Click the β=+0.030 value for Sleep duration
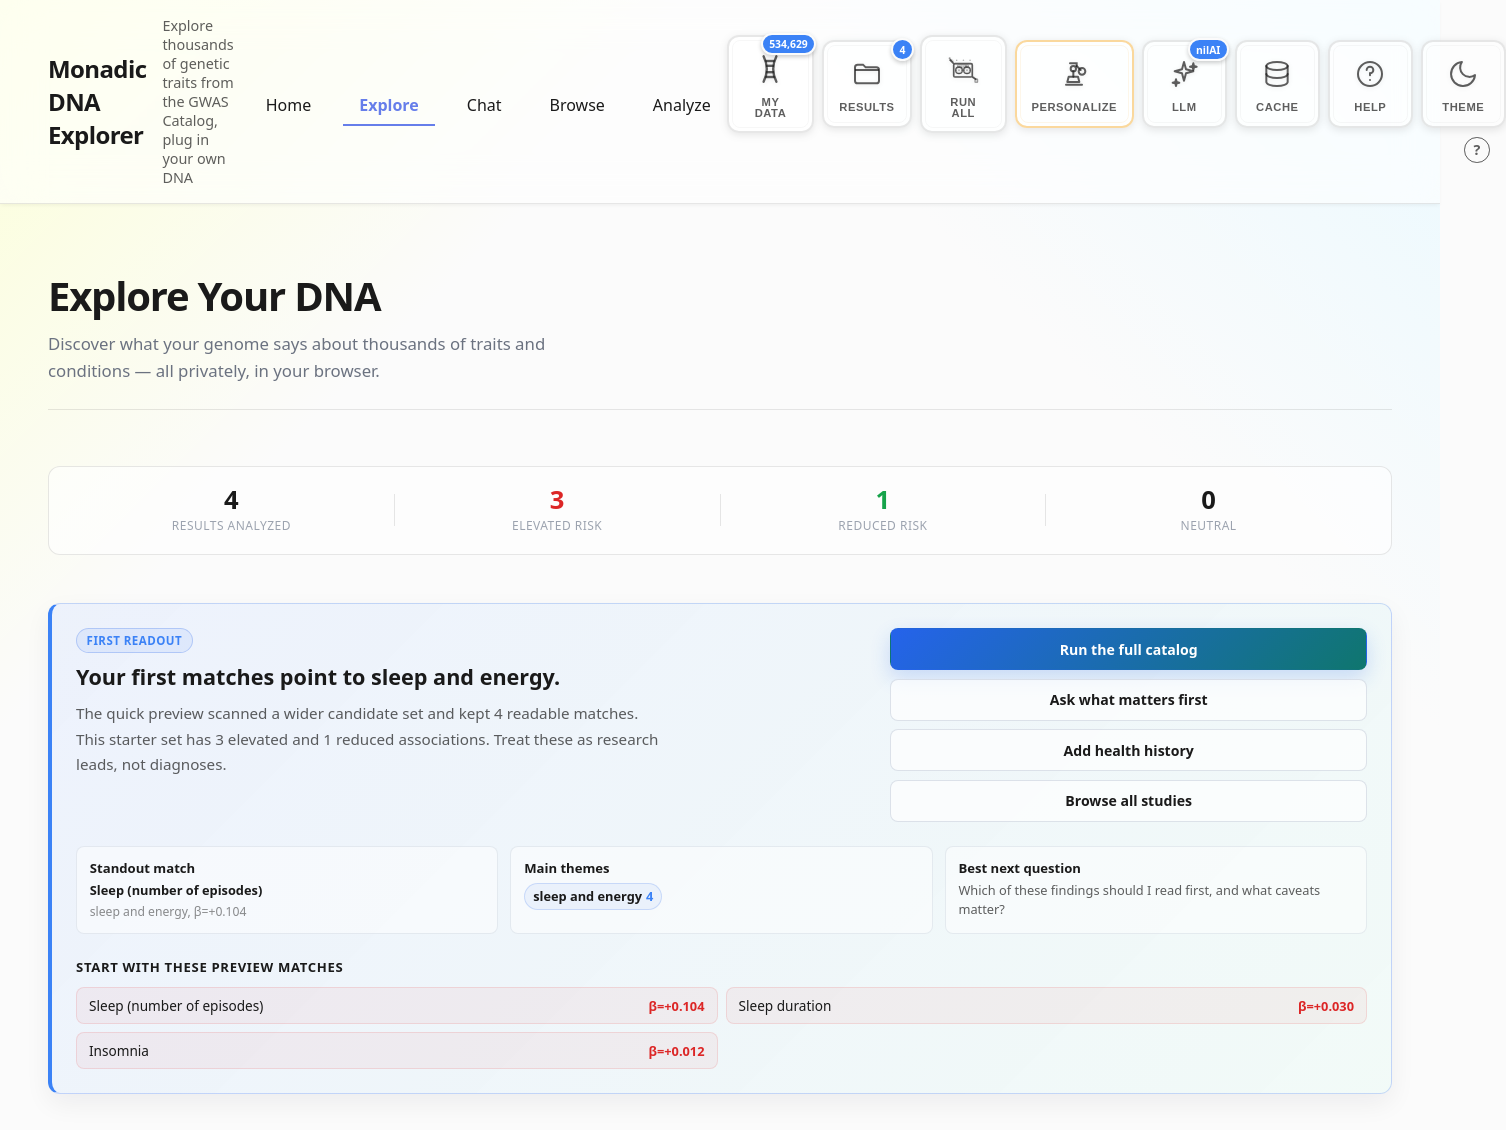 click(1326, 1007)
